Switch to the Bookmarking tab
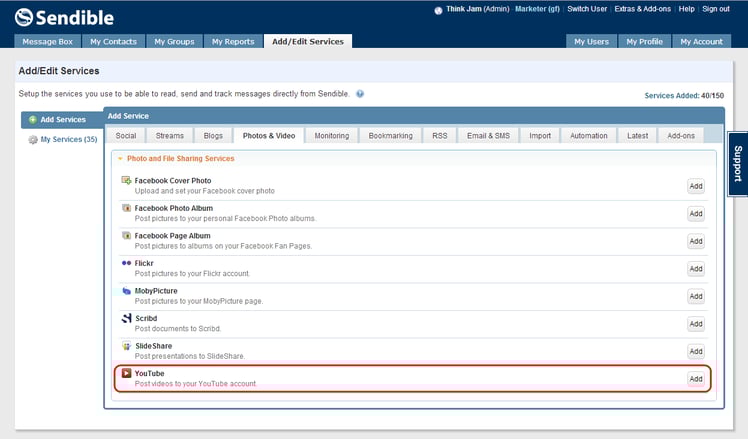 pyautogui.click(x=391, y=136)
